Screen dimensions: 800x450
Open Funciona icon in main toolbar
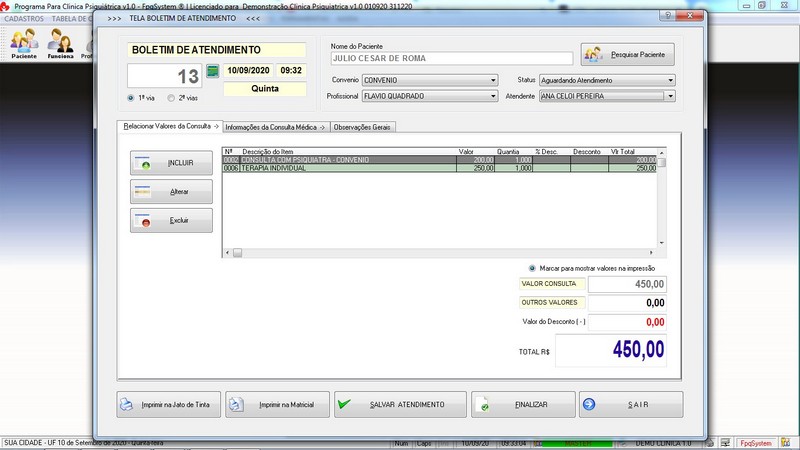click(60, 43)
